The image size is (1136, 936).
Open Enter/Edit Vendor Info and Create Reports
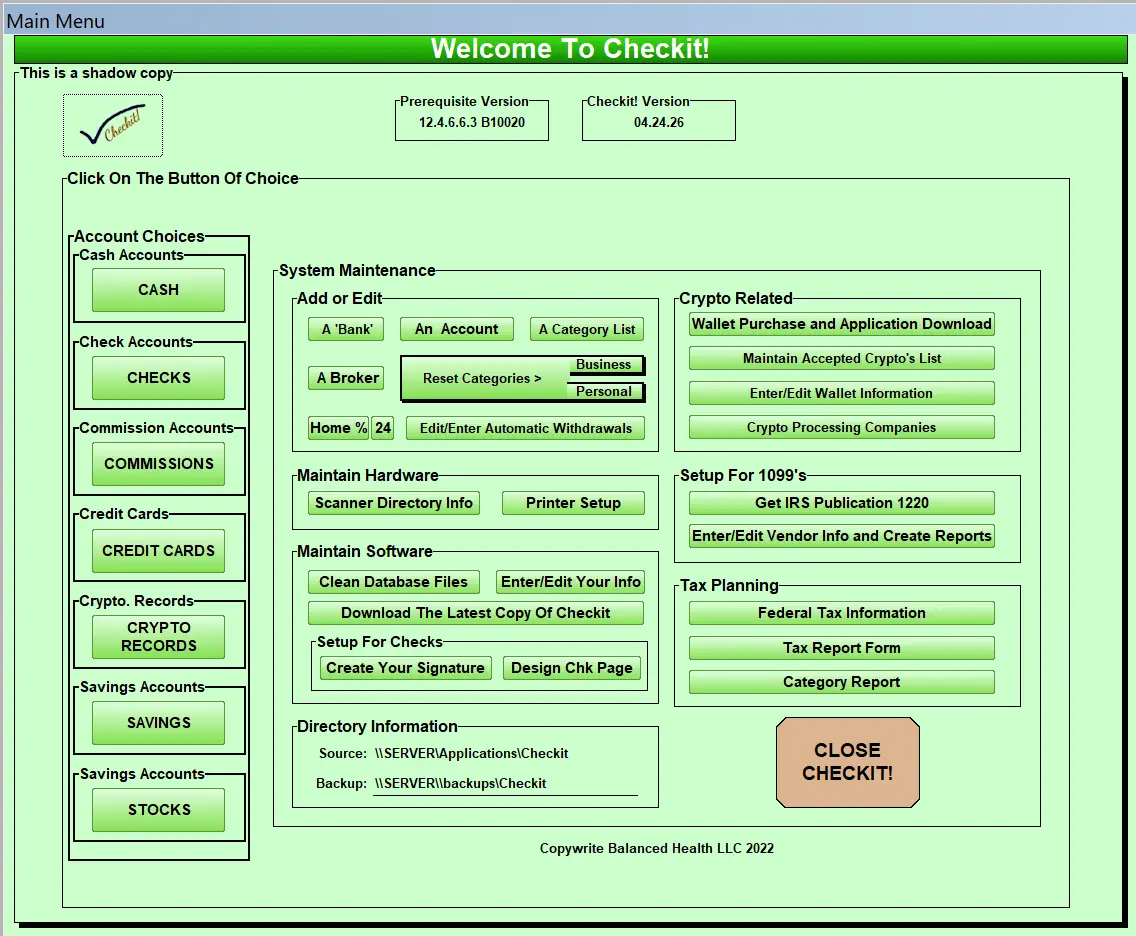pos(841,536)
